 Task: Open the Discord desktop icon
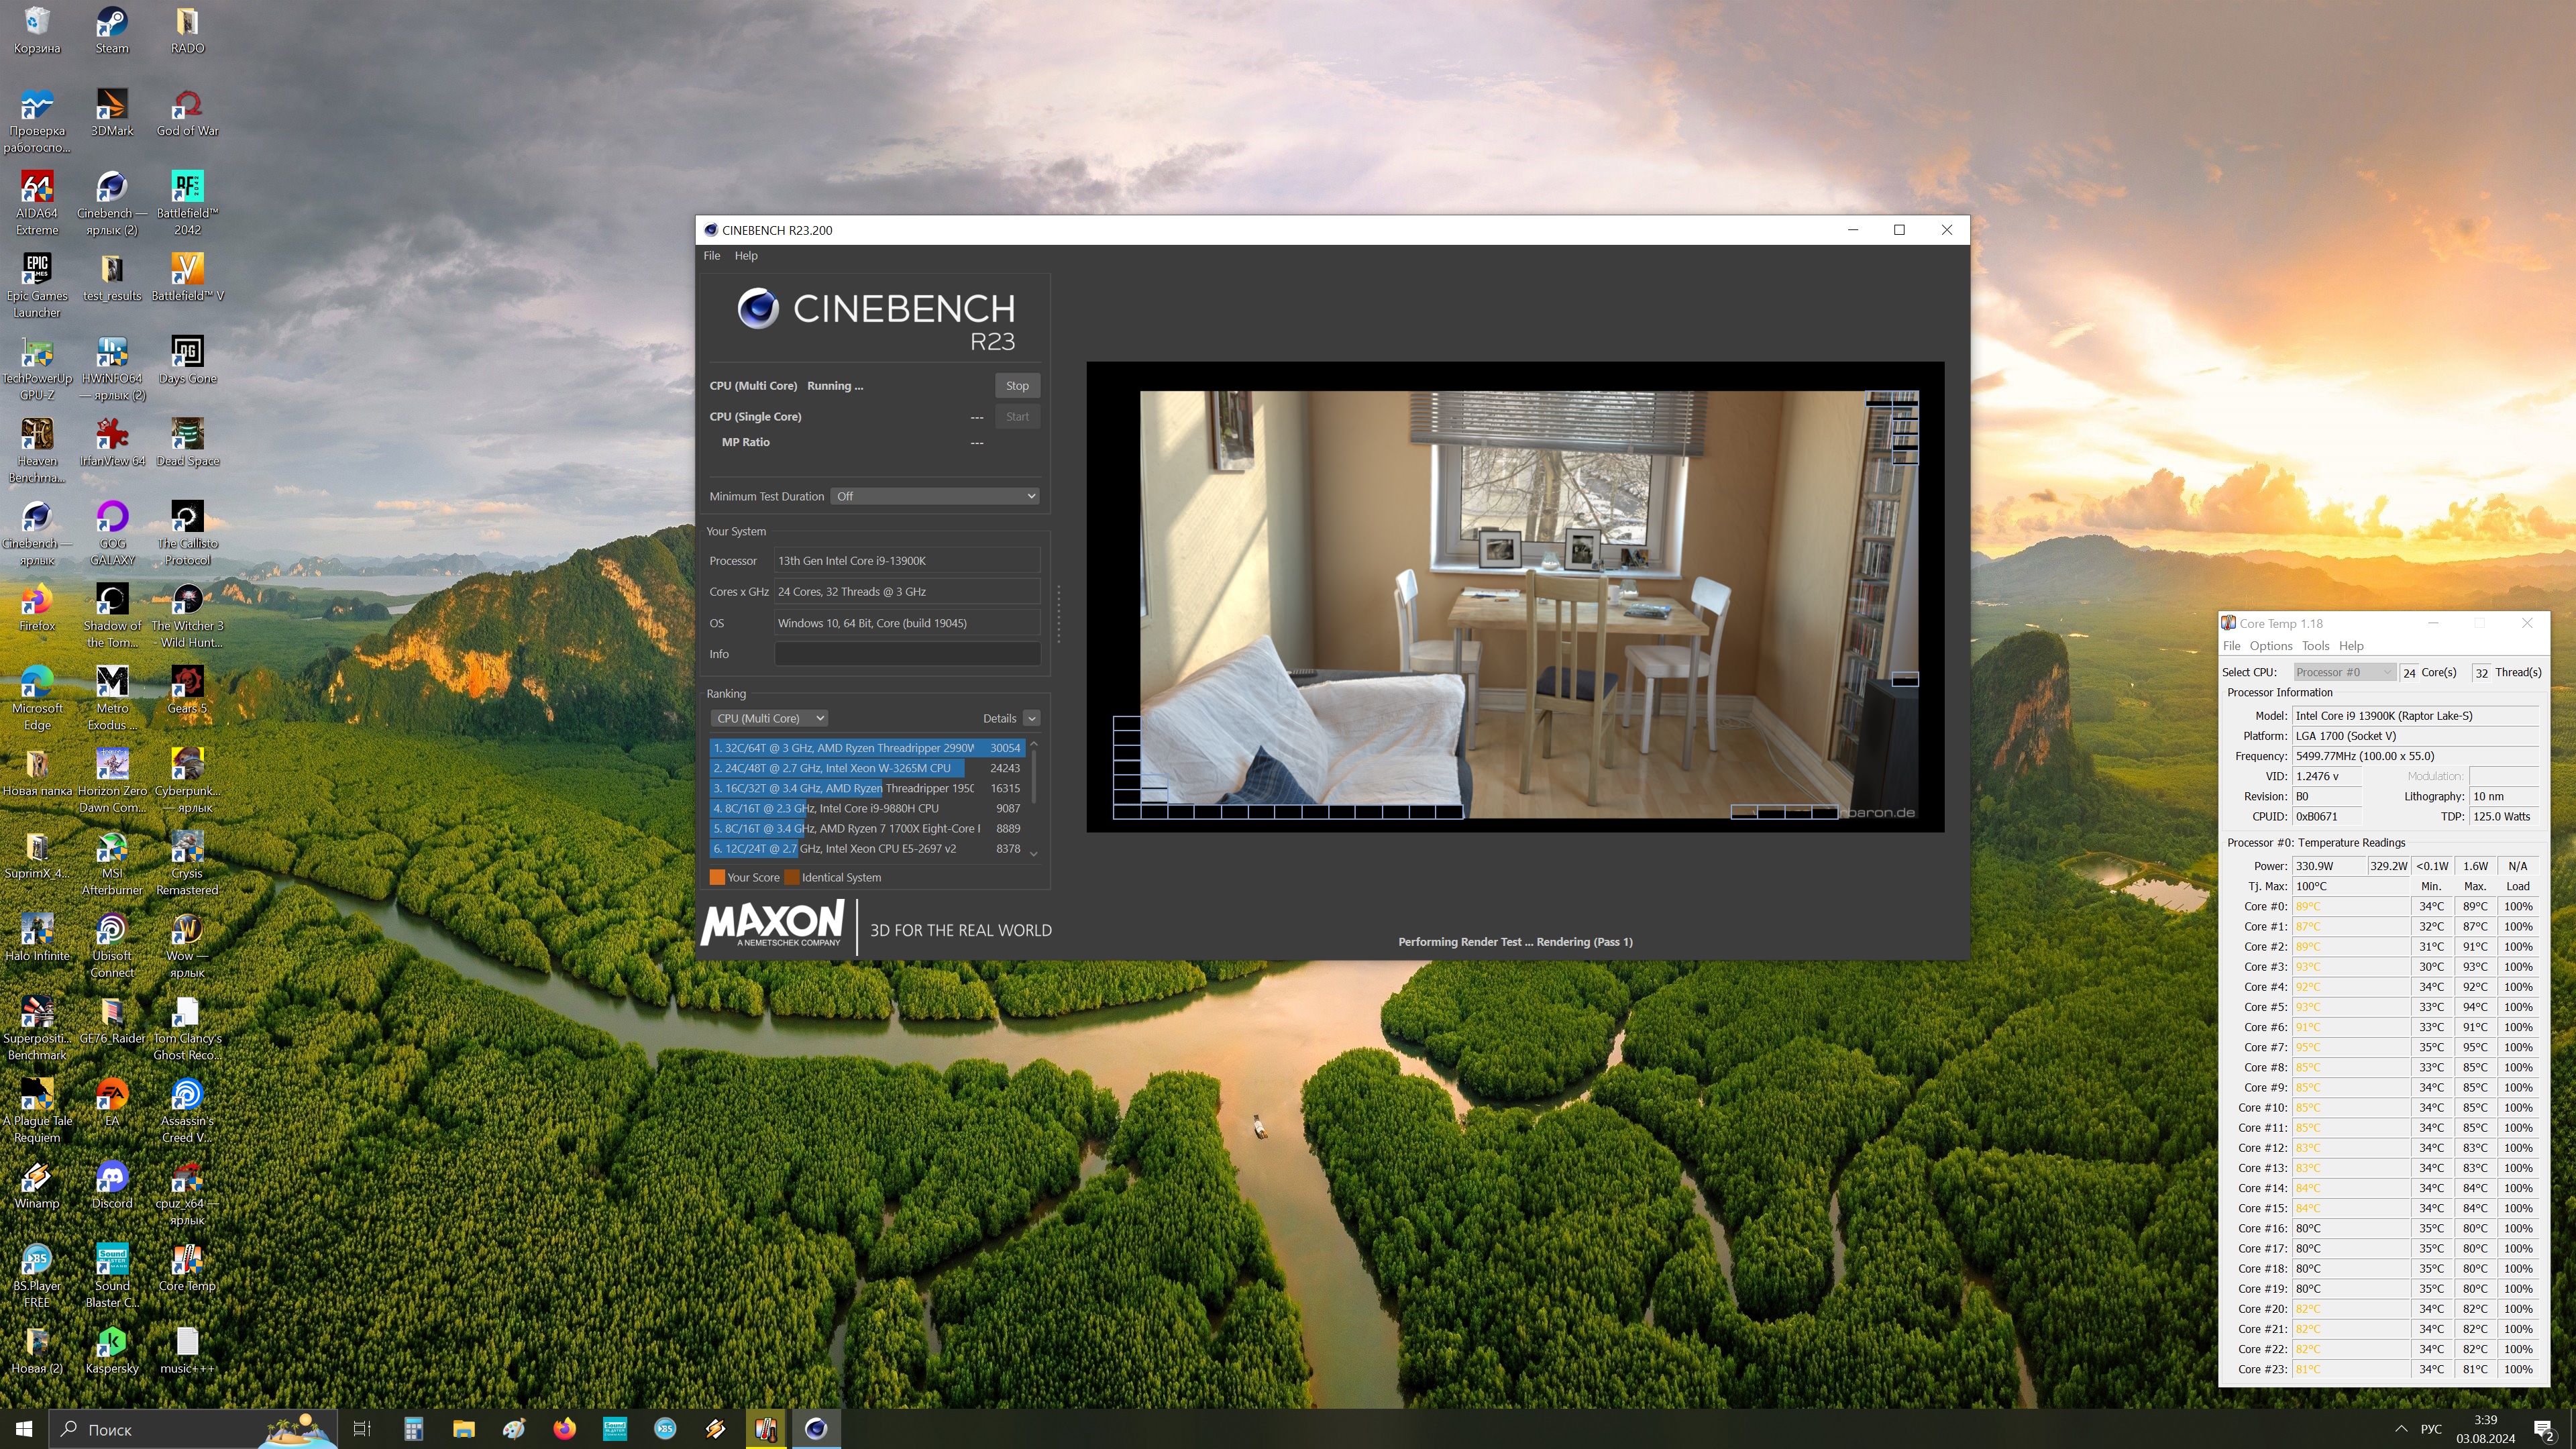[111, 1179]
